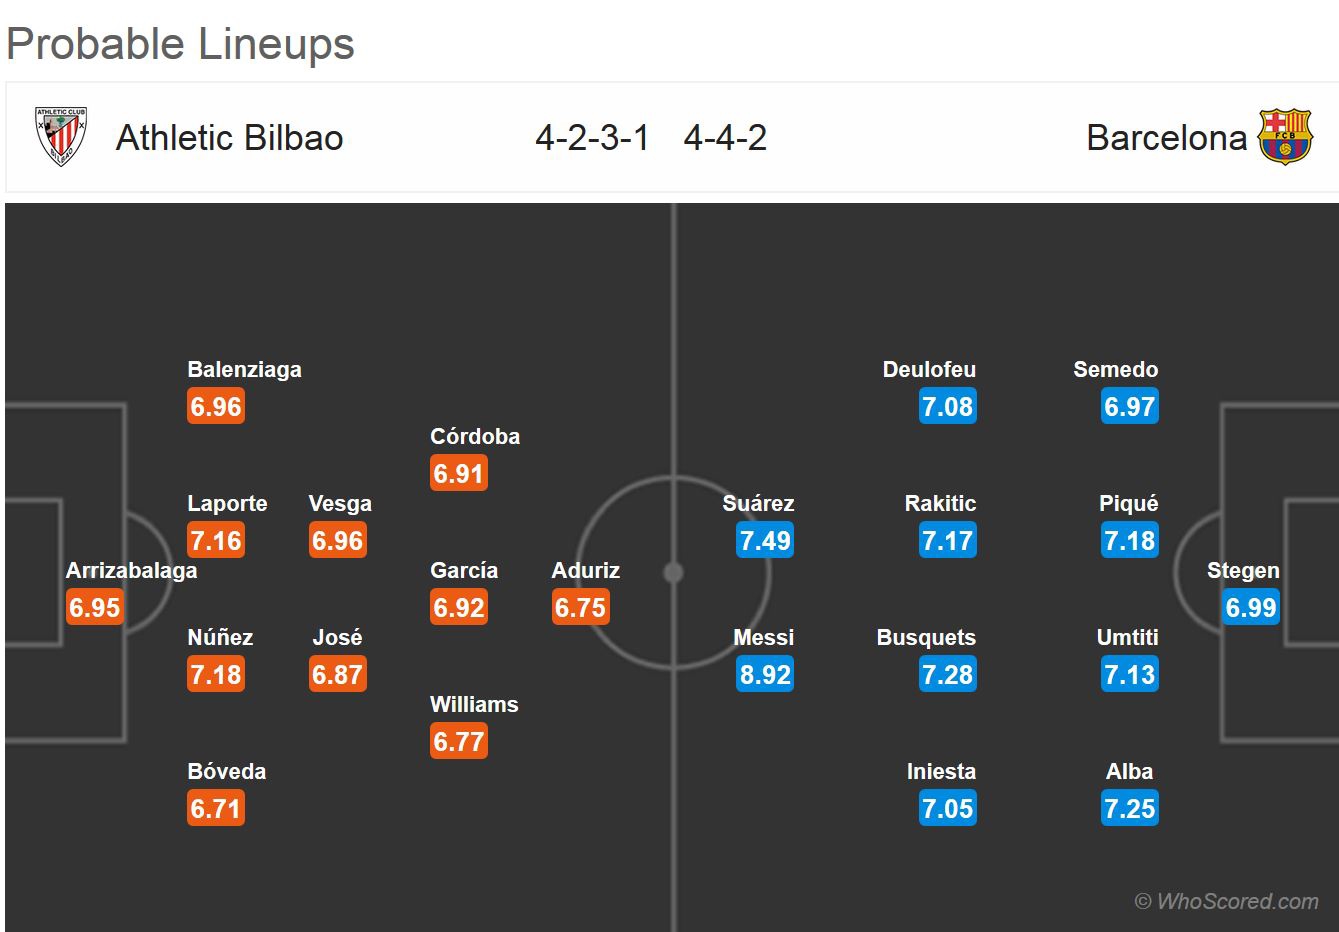Select the 4-2-3-1 formation label
The image size is (1339, 932).
592,138
